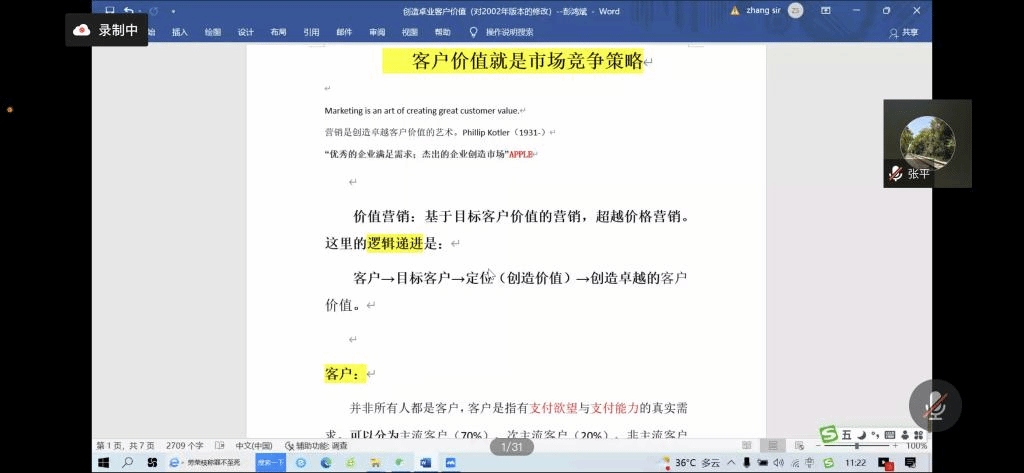The image size is (1024, 473).
Task: Open the quick access toolbar customize dropdown
Action: (x=173, y=11)
